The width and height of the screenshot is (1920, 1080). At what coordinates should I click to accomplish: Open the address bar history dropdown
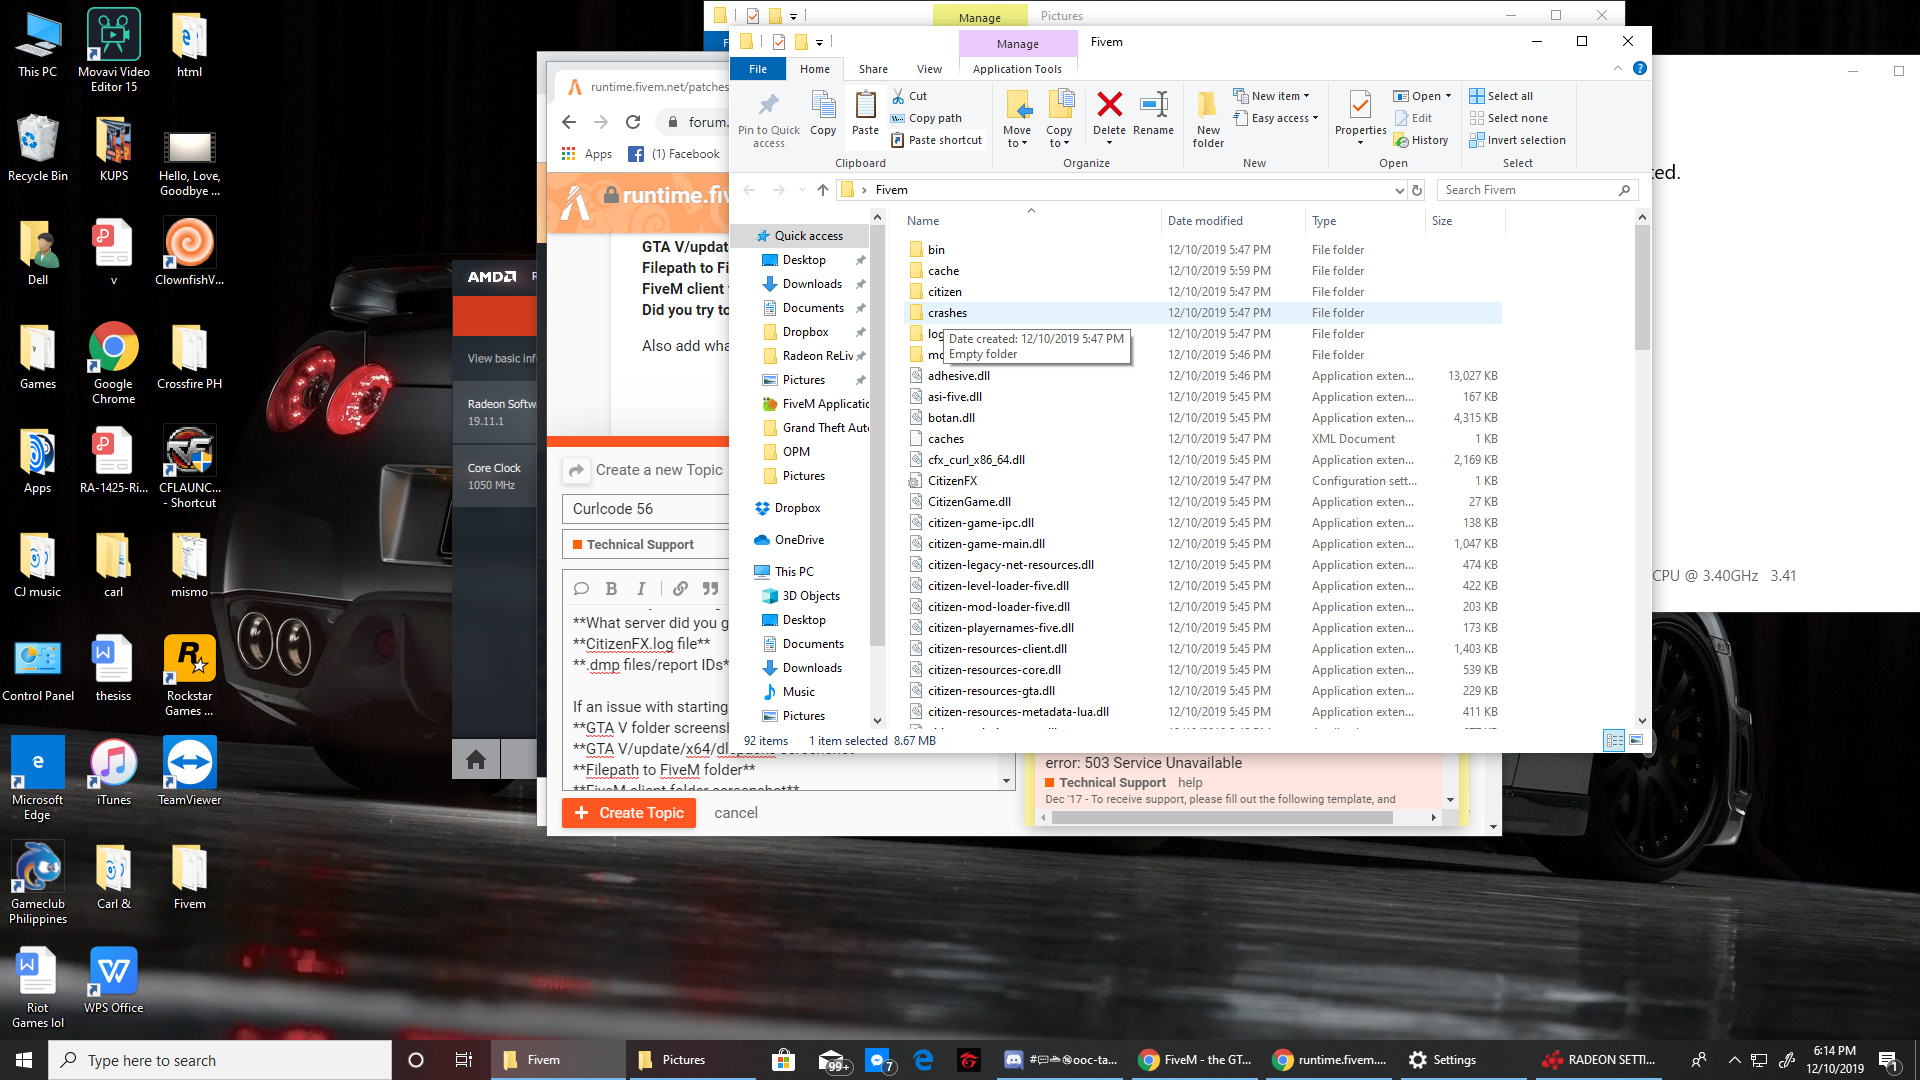1398,190
